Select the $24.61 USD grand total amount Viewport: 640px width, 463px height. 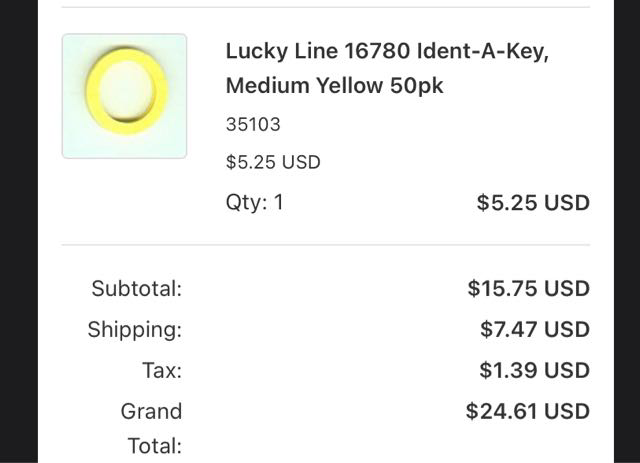[x=527, y=411]
